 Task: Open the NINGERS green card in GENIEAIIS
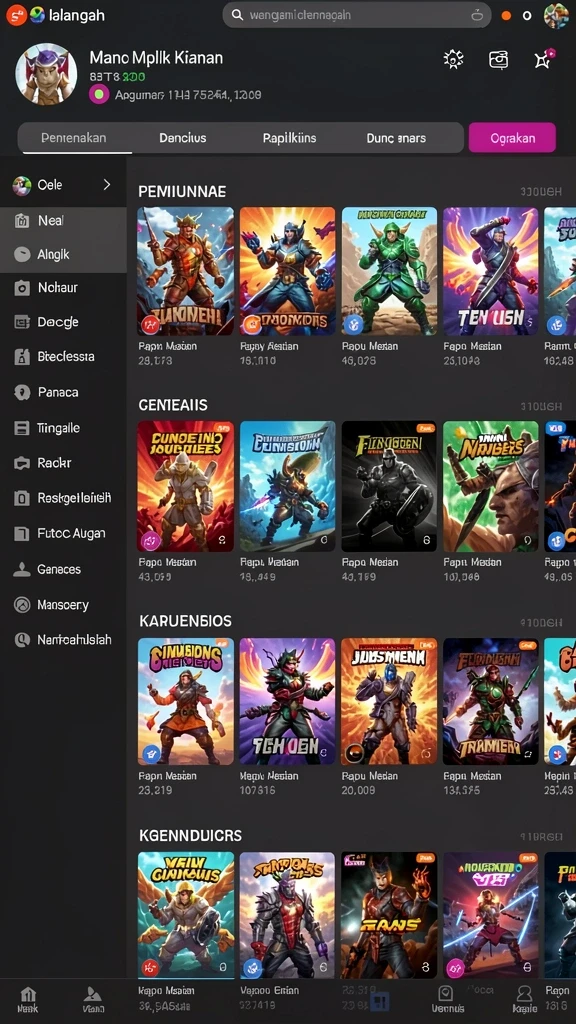click(490, 486)
